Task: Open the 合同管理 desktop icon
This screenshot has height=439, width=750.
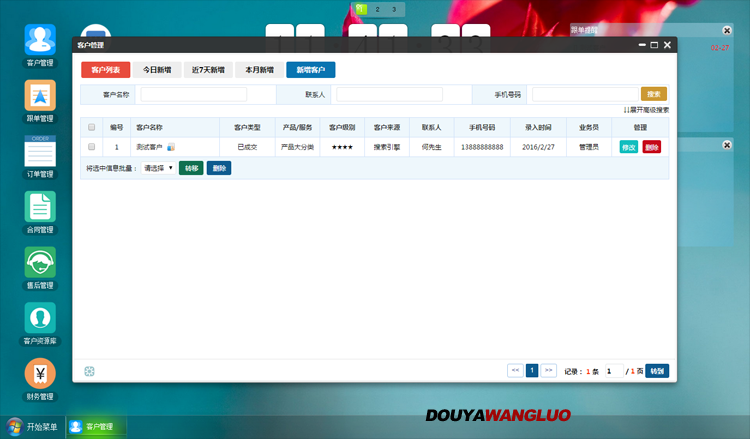Action: 40,206
